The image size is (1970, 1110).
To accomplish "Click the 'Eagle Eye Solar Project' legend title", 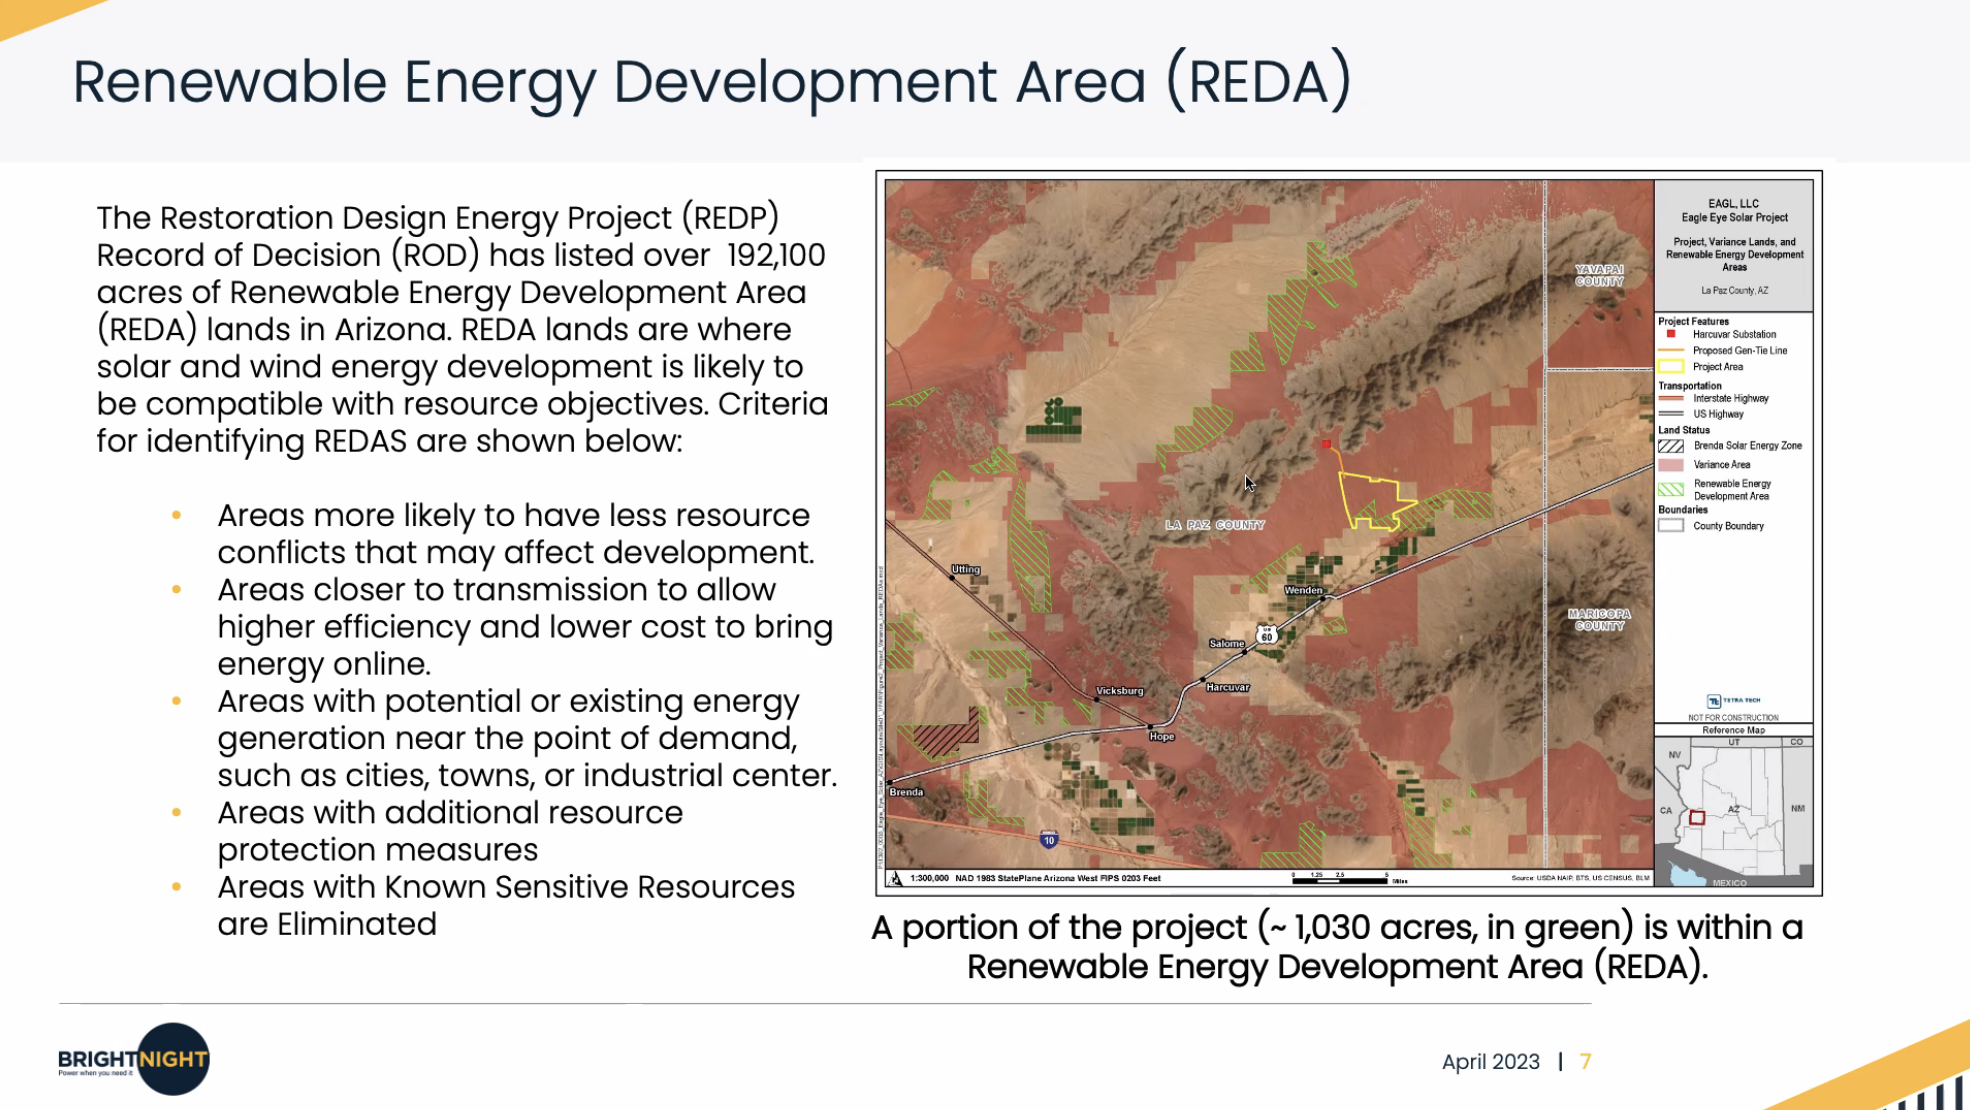I will coord(1734,217).
